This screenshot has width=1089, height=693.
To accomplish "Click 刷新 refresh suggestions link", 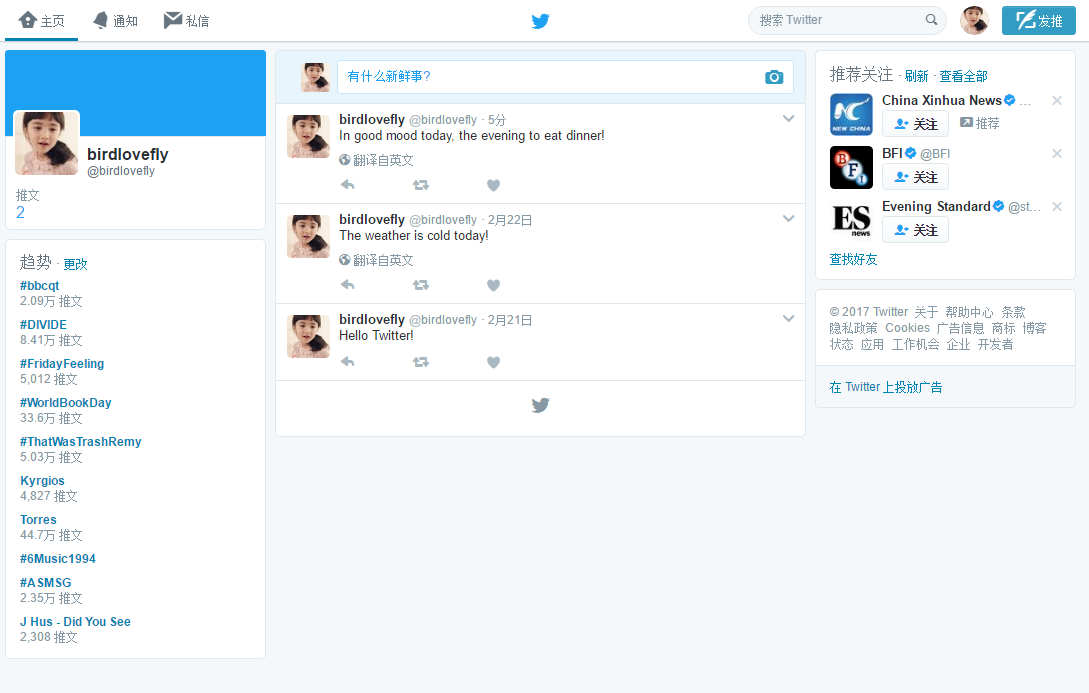I will [x=916, y=76].
